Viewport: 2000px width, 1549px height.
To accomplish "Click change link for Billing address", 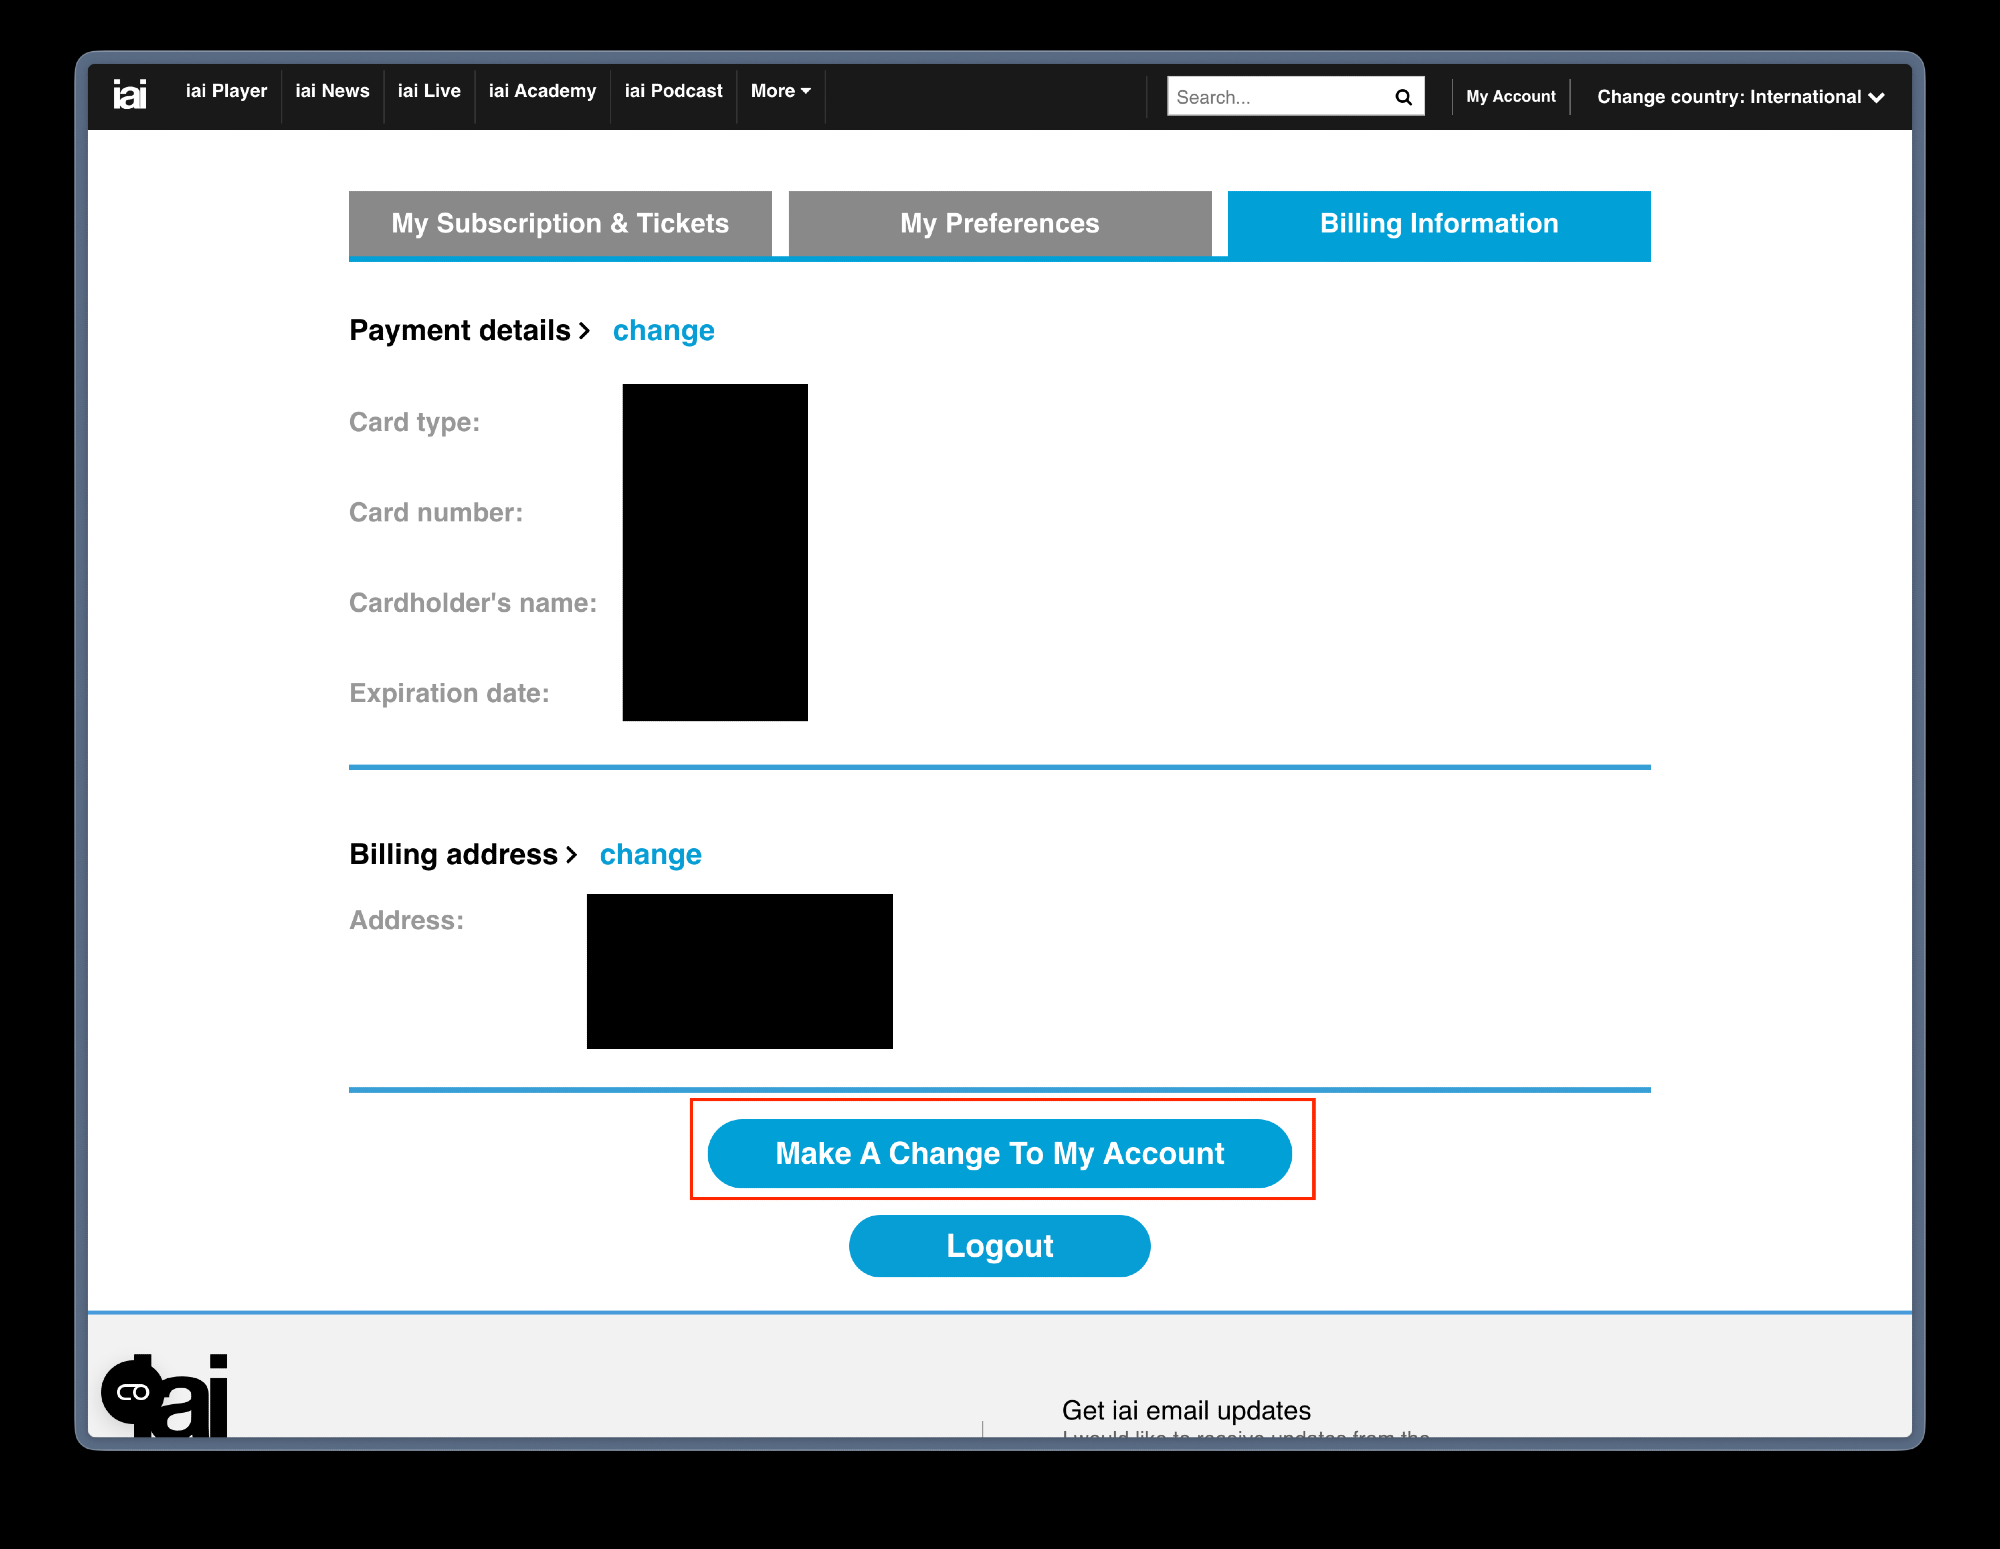I will (650, 855).
